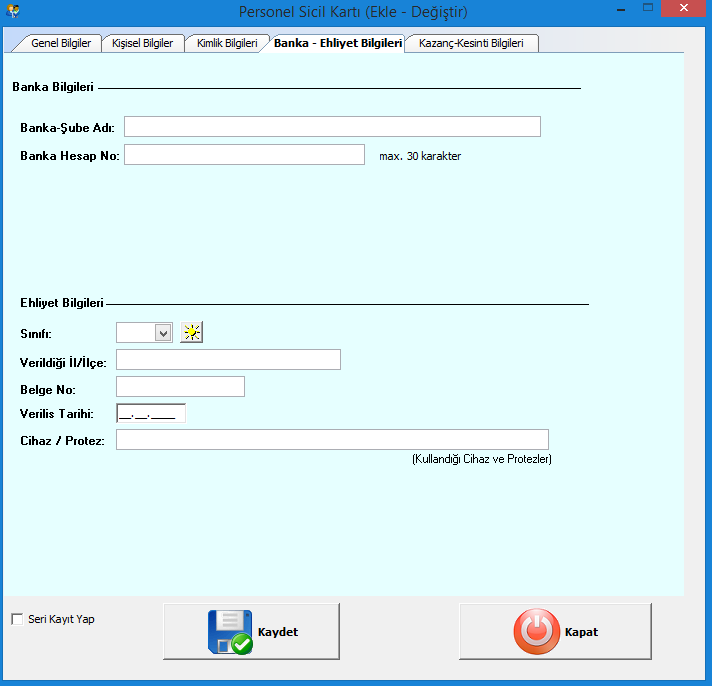712x686 pixels.
Task: Close the window with the red X
Action: pos(685,9)
